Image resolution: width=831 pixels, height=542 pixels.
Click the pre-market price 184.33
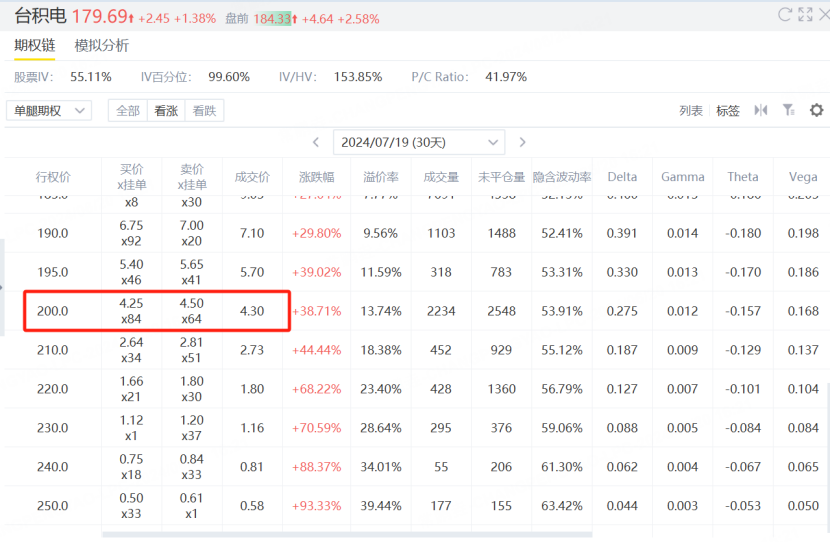pos(272,19)
